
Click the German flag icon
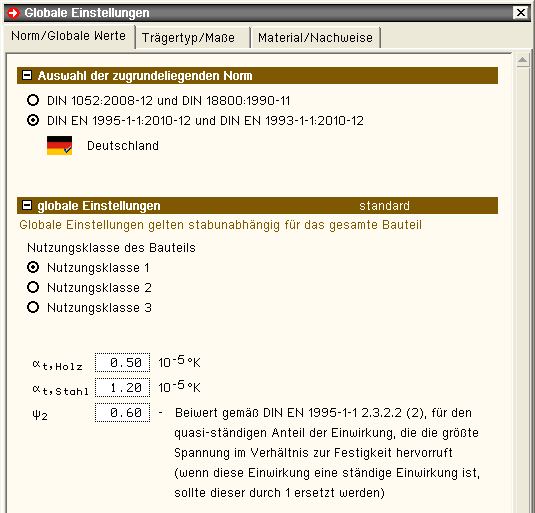click(59, 146)
